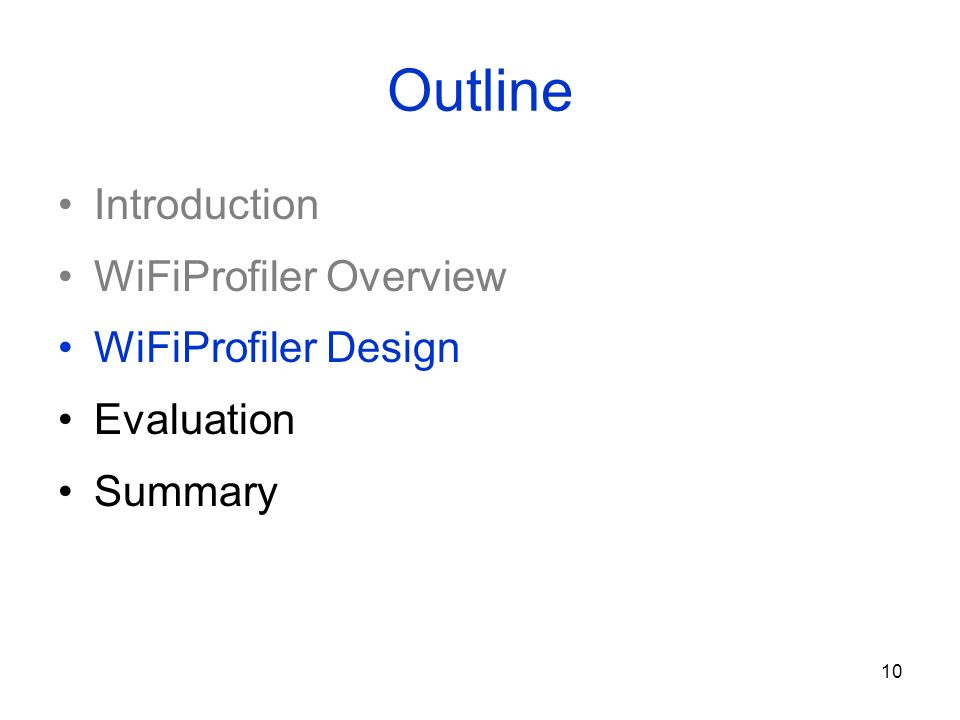The height and width of the screenshot is (720, 960).
Task: Click the capital I of Introduction
Action: pyautogui.click(x=99, y=204)
